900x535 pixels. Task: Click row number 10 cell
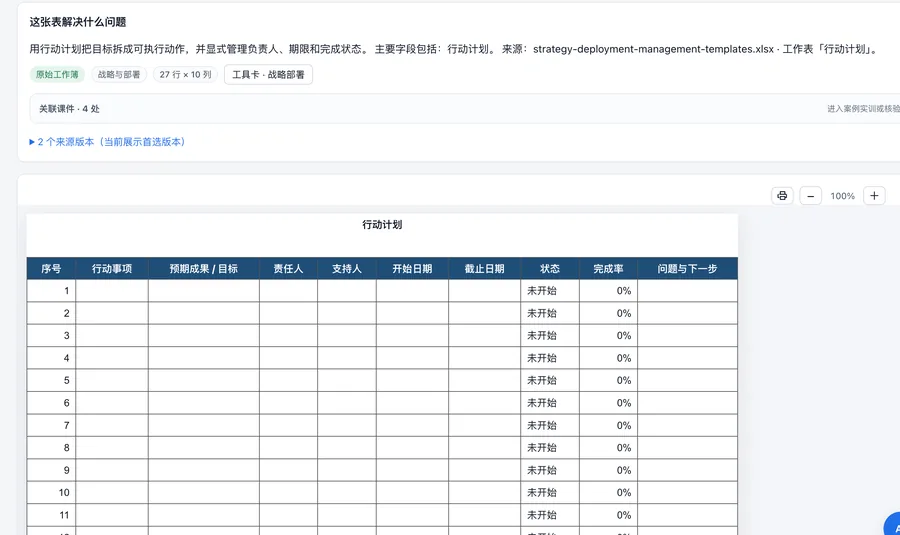tap(51, 493)
